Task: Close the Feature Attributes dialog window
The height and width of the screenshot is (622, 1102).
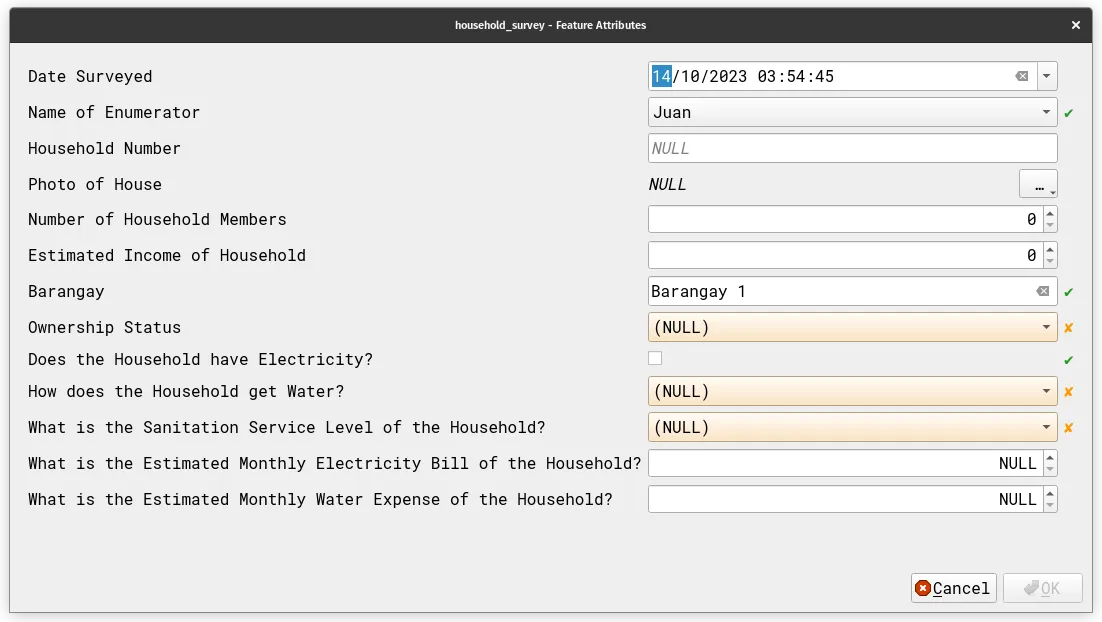Action: pos(1076,25)
